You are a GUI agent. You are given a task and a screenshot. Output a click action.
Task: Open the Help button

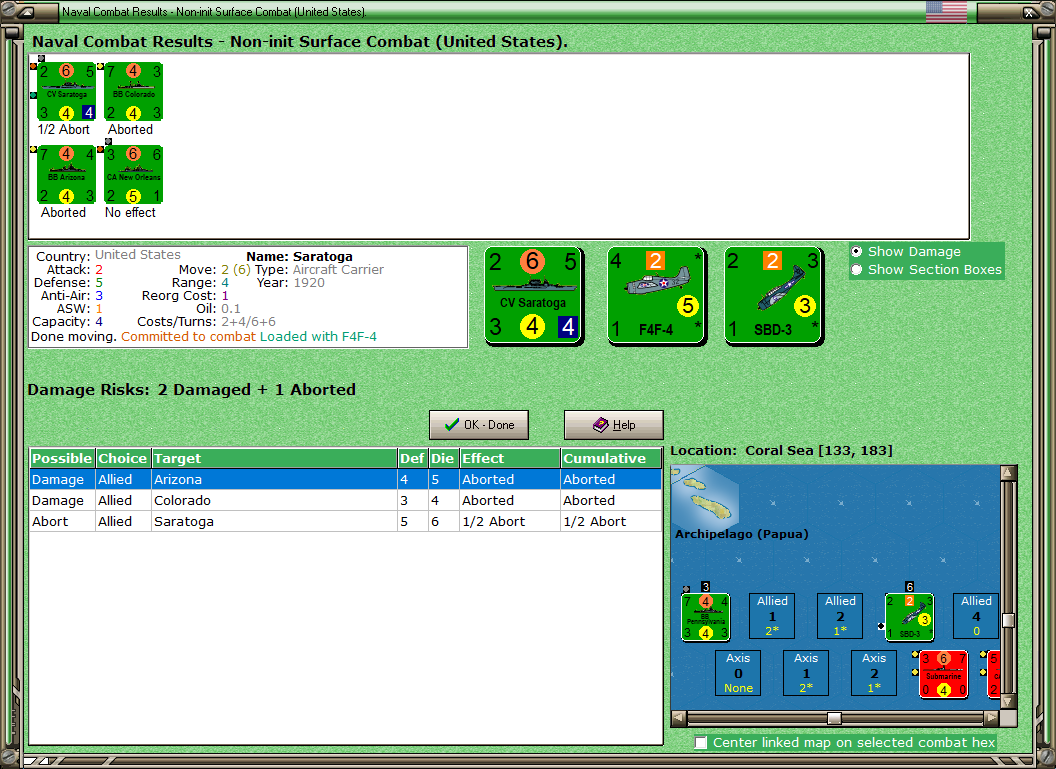614,425
